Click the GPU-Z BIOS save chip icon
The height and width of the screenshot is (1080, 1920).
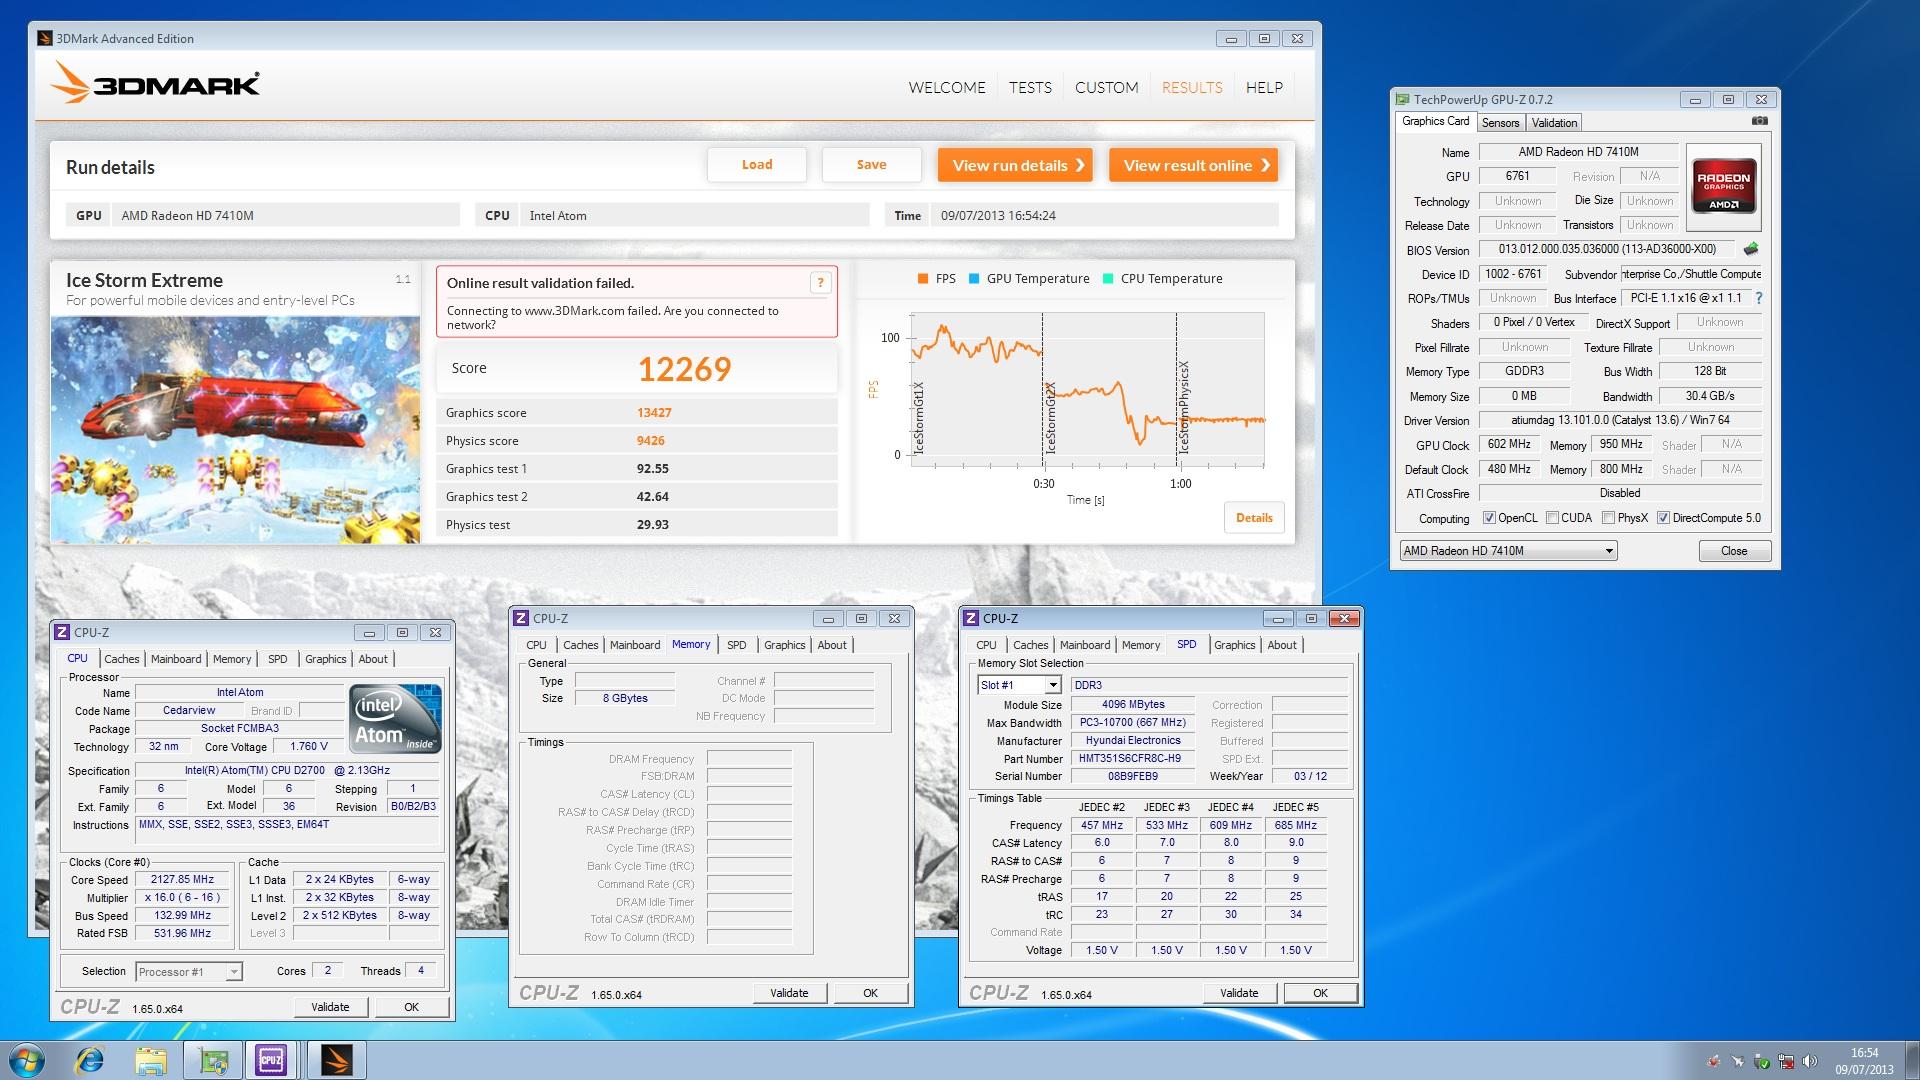coord(1751,249)
